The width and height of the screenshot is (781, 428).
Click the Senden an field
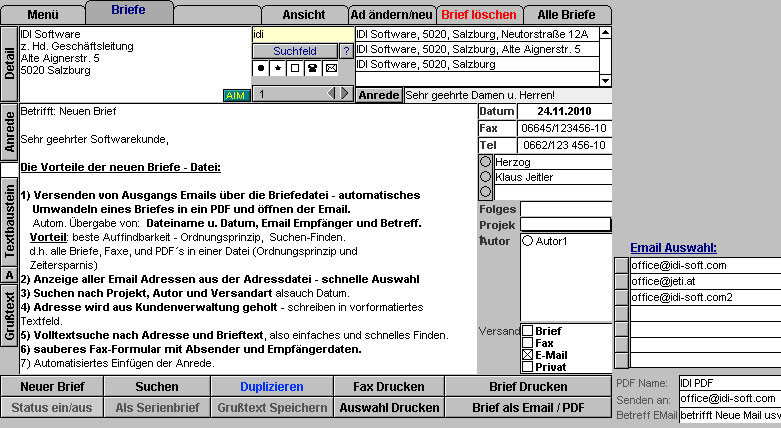click(x=730, y=399)
